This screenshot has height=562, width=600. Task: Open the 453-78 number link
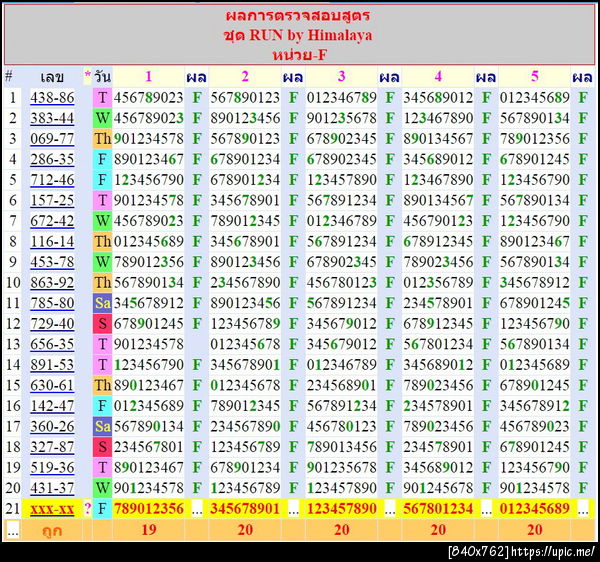tap(52, 262)
